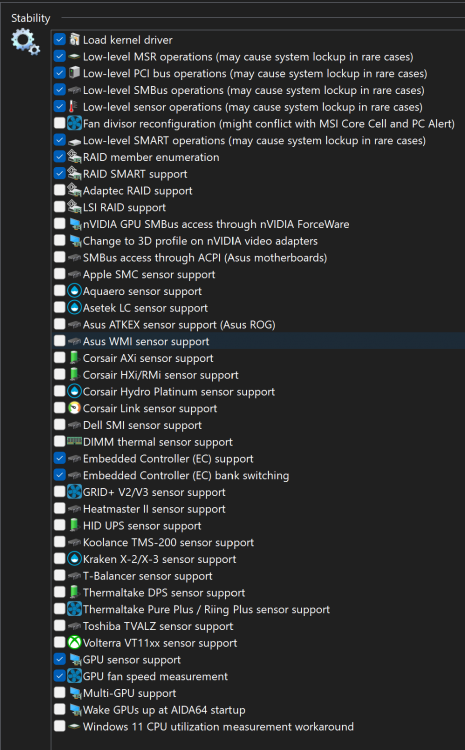Click the nVIDIA GPU SMBus access icon
This screenshot has width=465, height=750.
coord(75,223)
